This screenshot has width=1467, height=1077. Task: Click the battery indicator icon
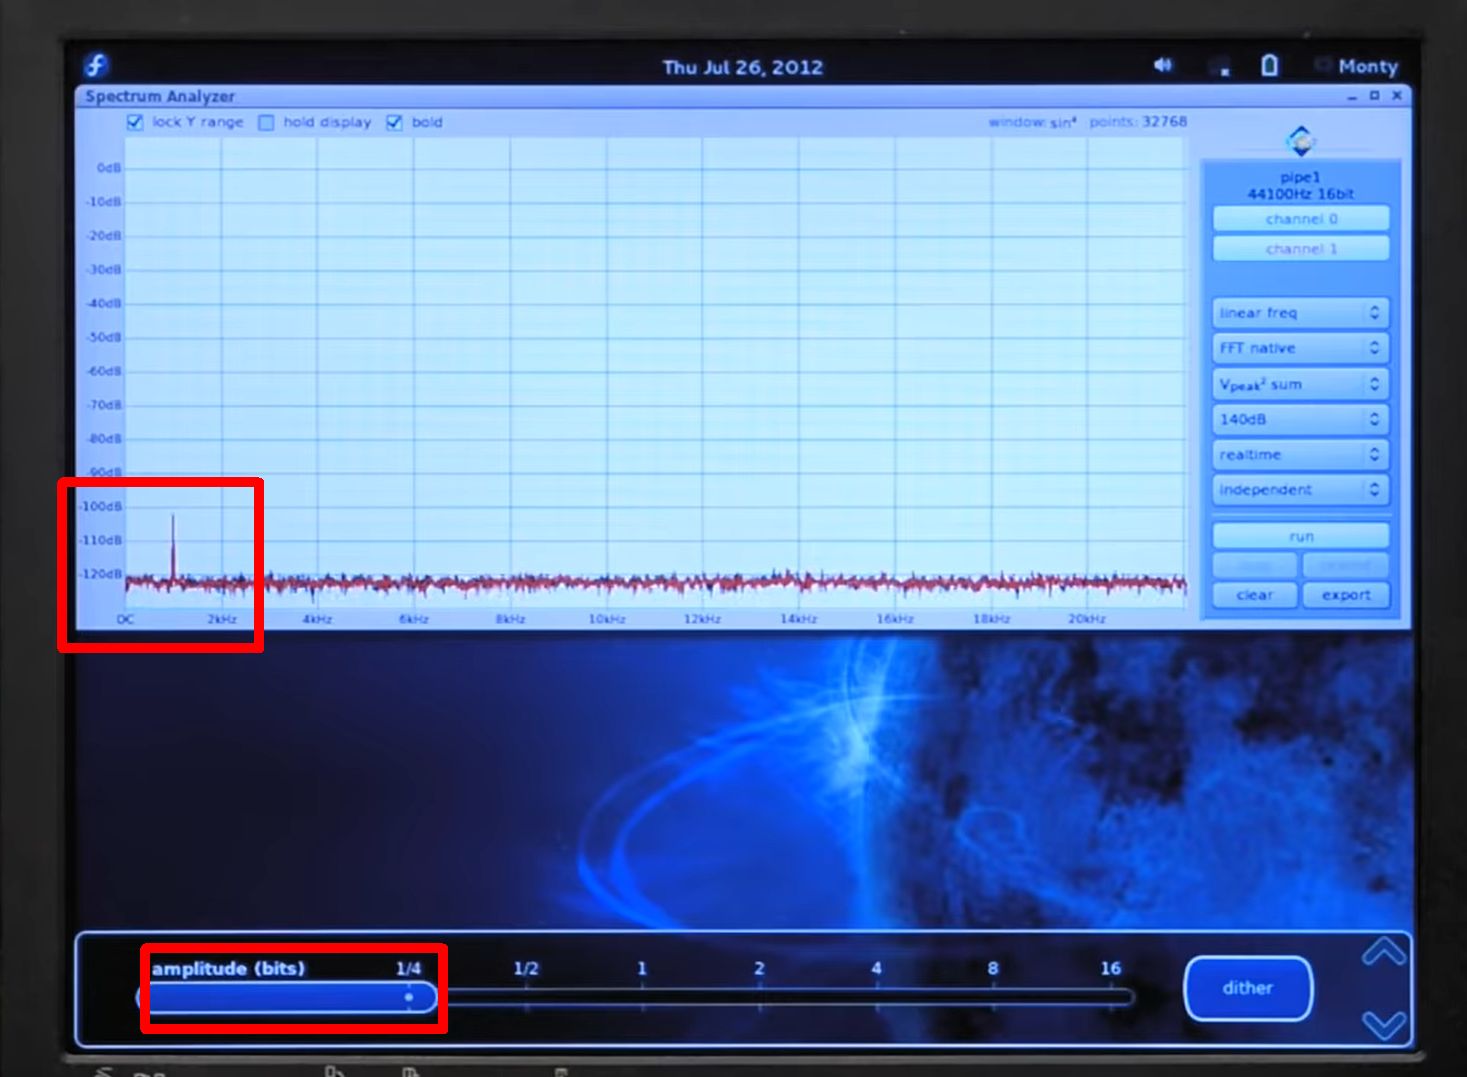coord(1269,66)
